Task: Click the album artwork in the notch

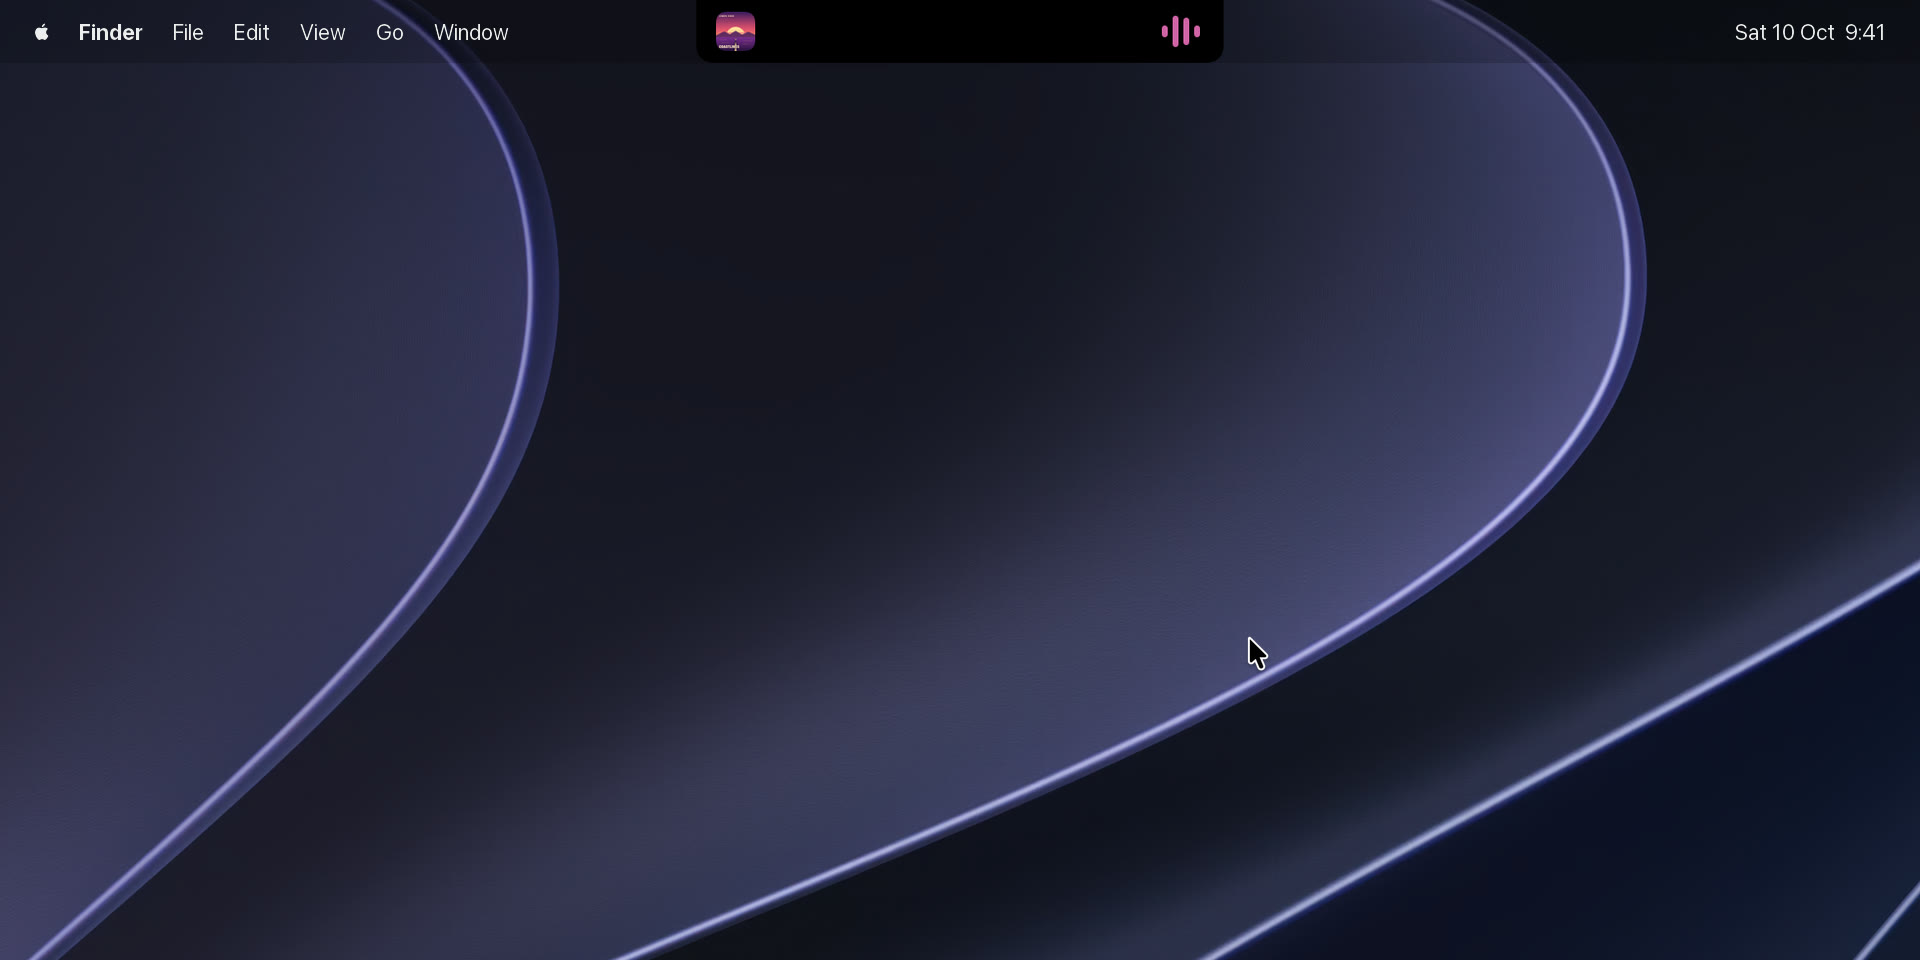Action: (x=735, y=32)
